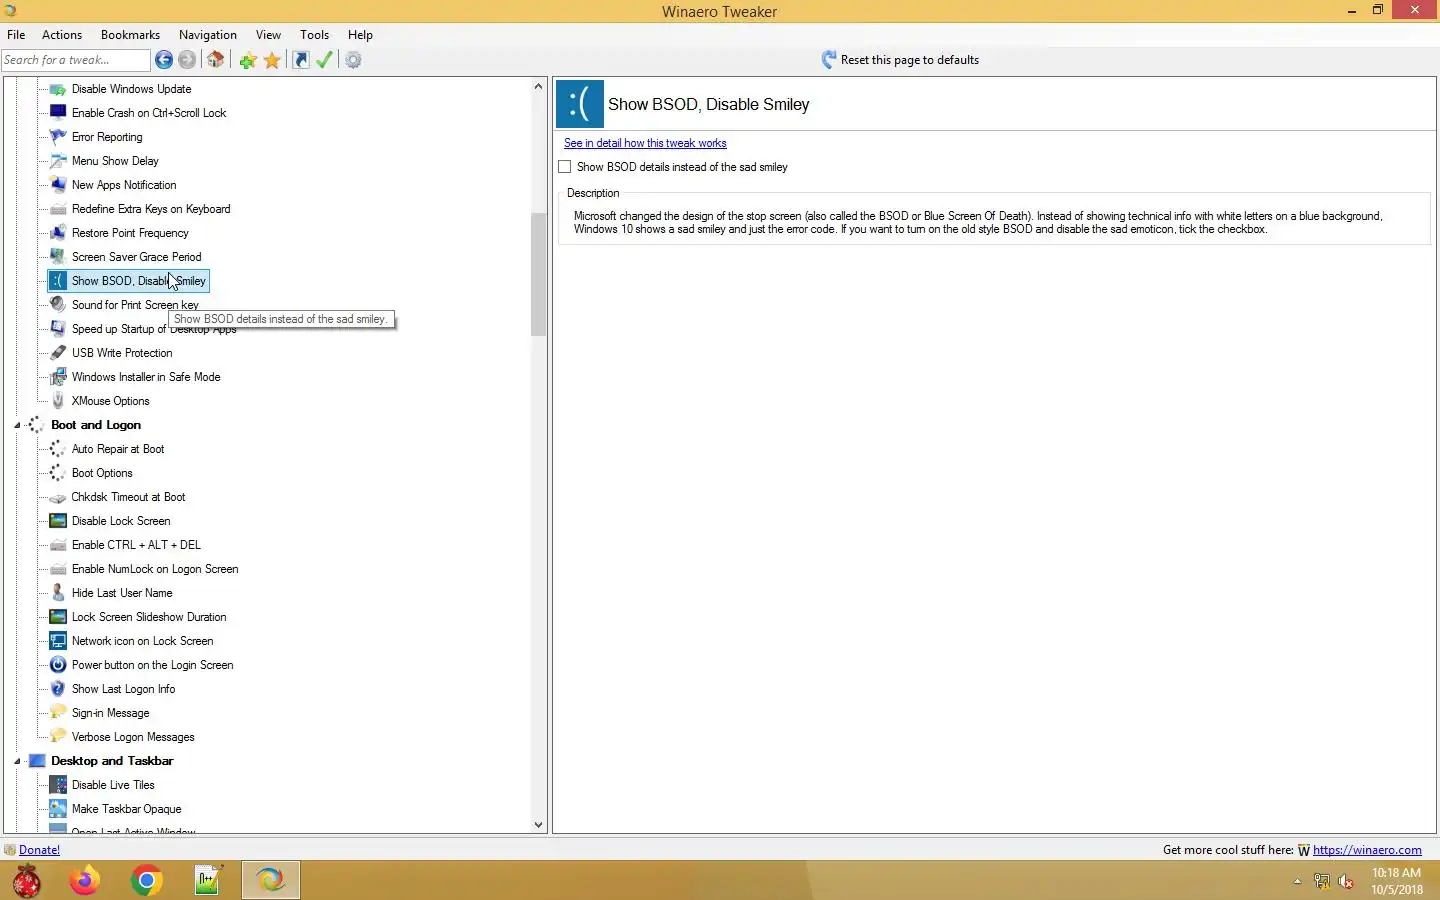Collapse the Desktop and Taskbar group
The height and width of the screenshot is (900, 1440).
pos(17,761)
